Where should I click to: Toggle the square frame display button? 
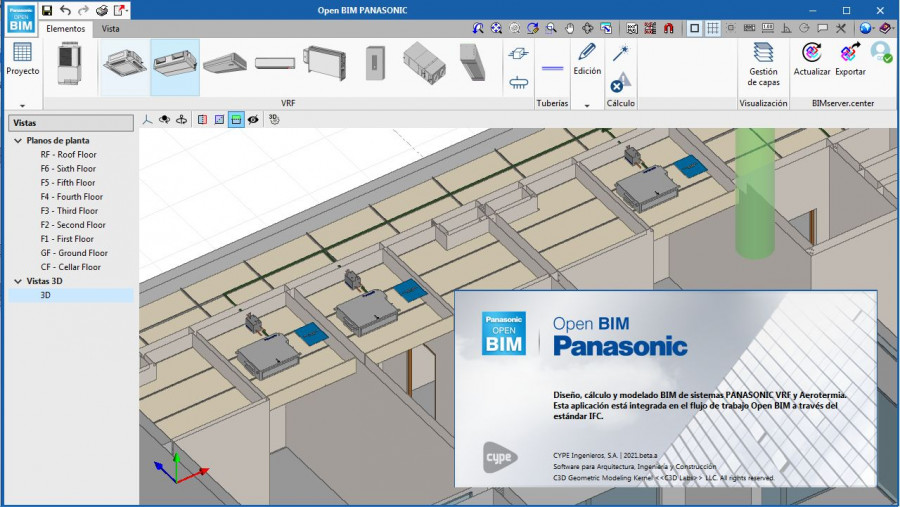[x=695, y=28]
